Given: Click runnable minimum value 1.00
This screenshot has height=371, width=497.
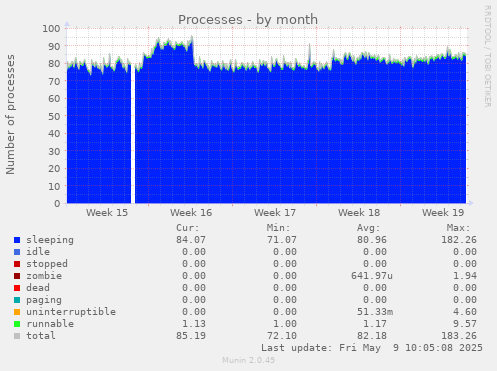Looking at the screenshot, I should coord(285,324).
